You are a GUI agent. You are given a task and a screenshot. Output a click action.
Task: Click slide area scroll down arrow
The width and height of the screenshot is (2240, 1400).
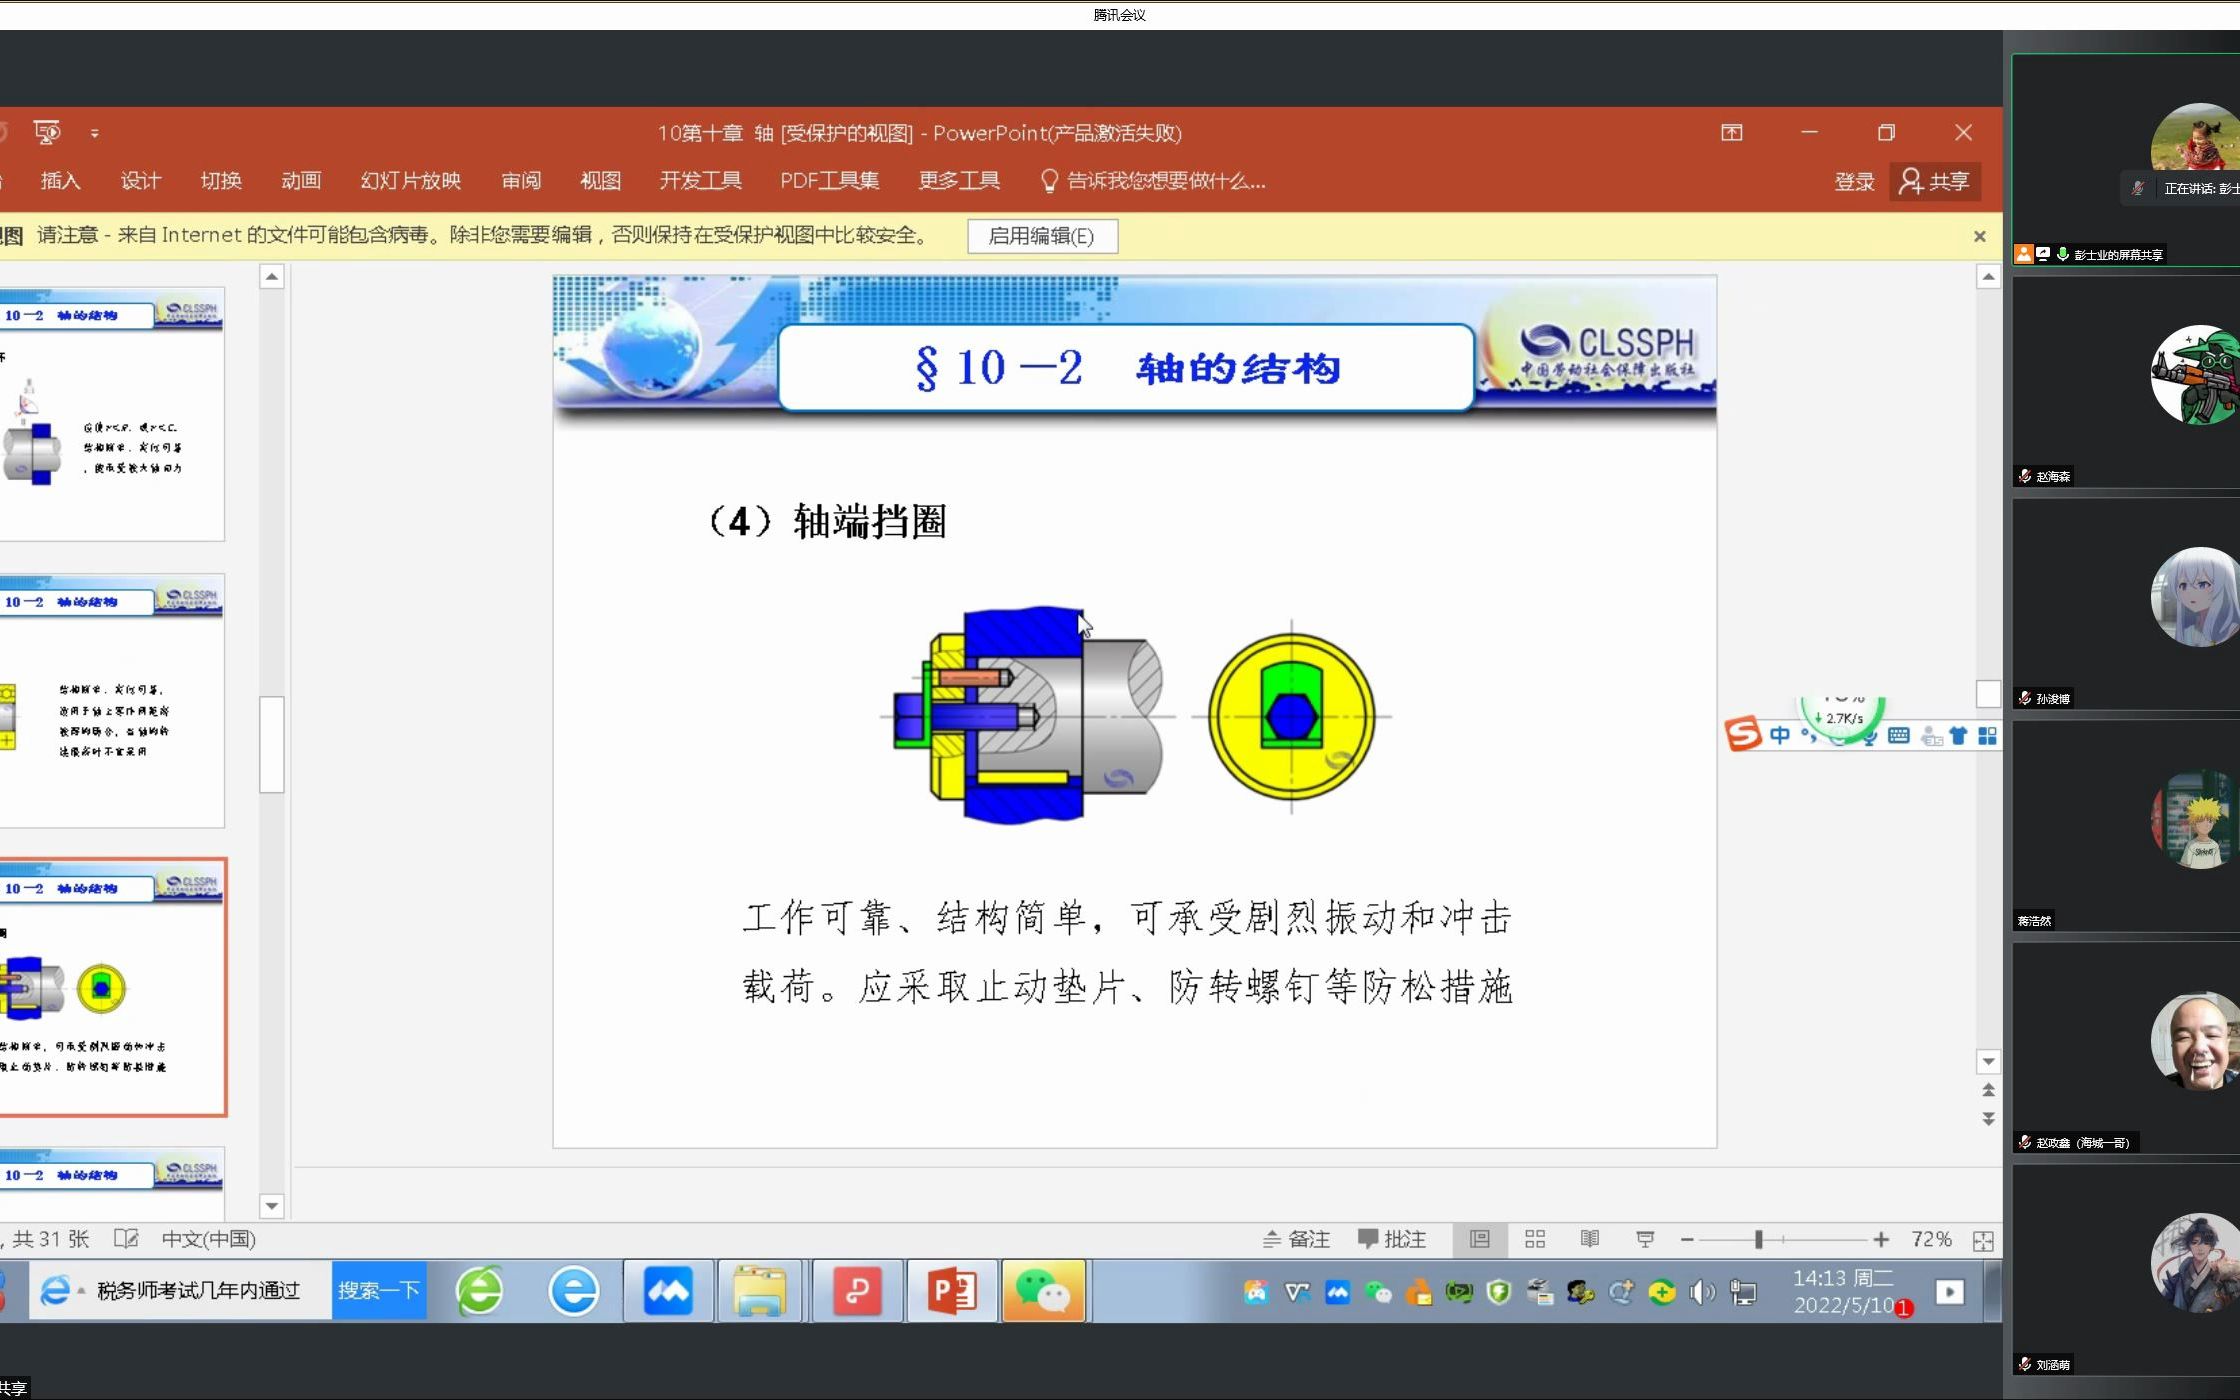pyautogui.click(x=1988, y=1061)
